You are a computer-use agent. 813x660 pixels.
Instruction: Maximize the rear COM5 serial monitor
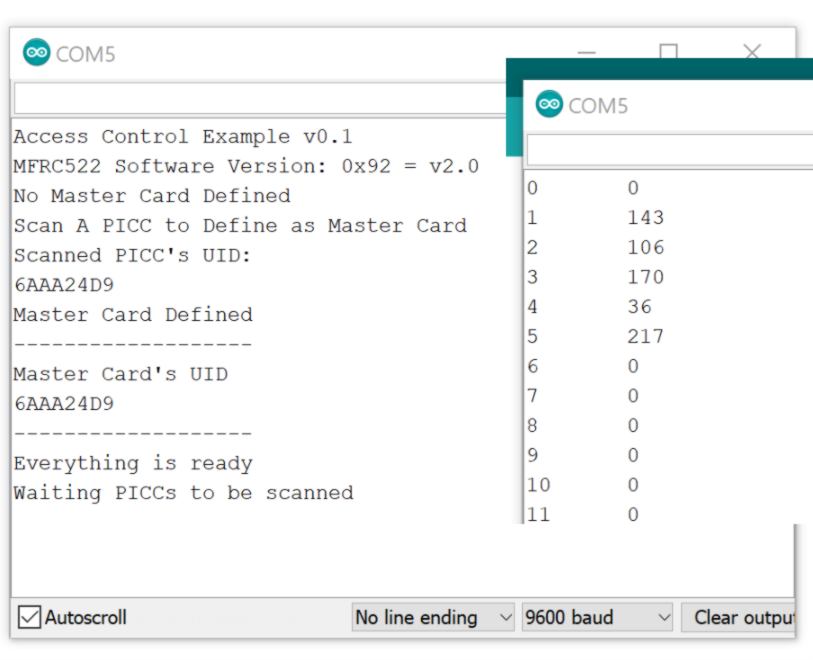pos(669,53)
